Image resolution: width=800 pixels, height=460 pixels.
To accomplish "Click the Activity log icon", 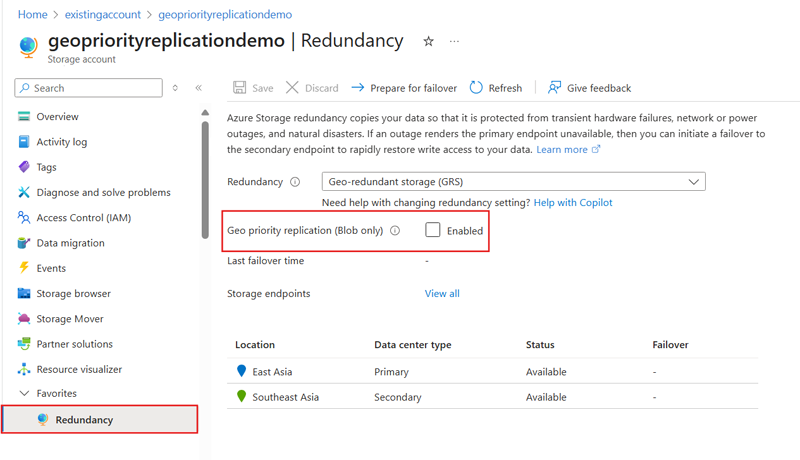I will click(24, 142).
